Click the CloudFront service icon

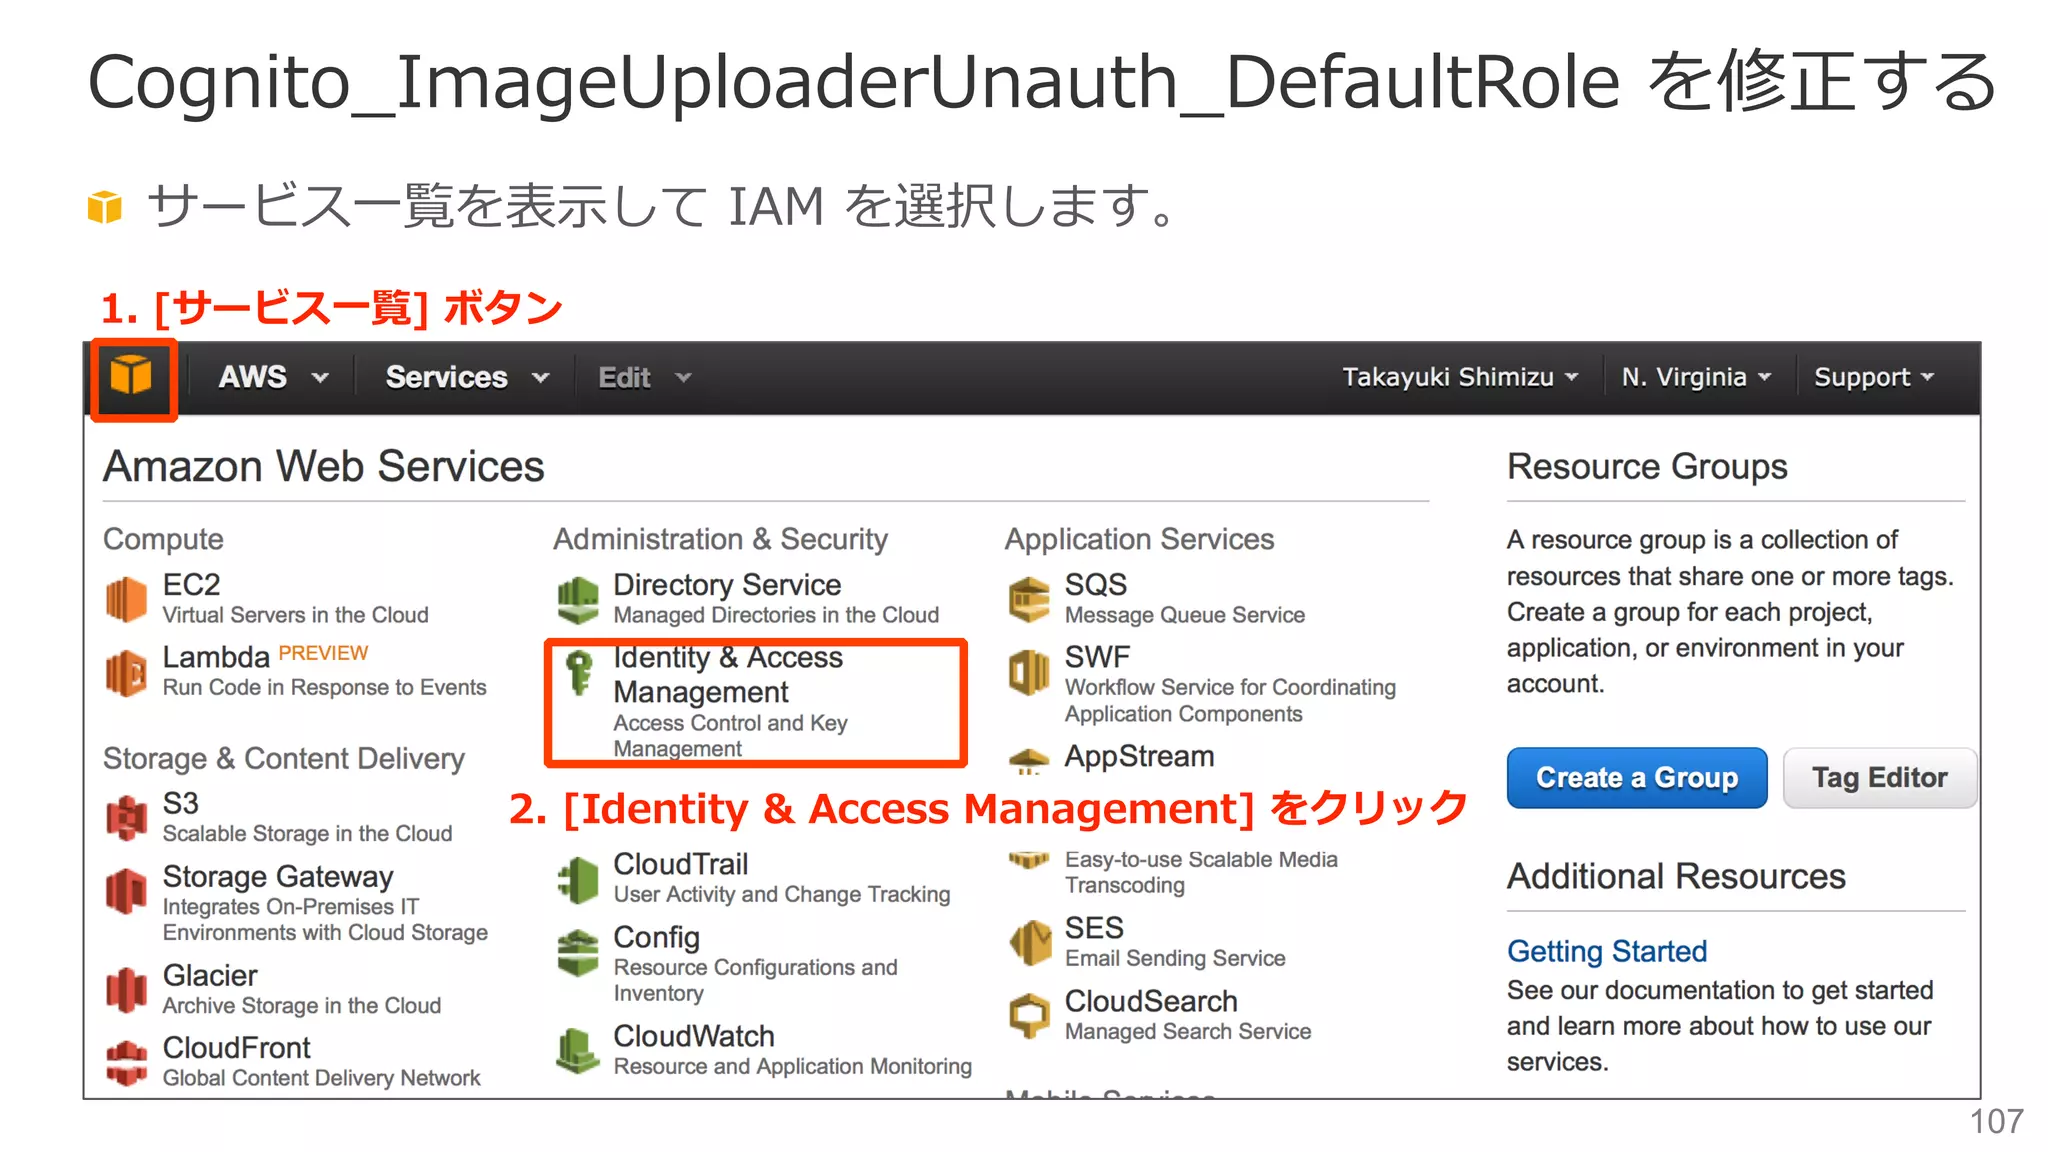point(127,1063)
